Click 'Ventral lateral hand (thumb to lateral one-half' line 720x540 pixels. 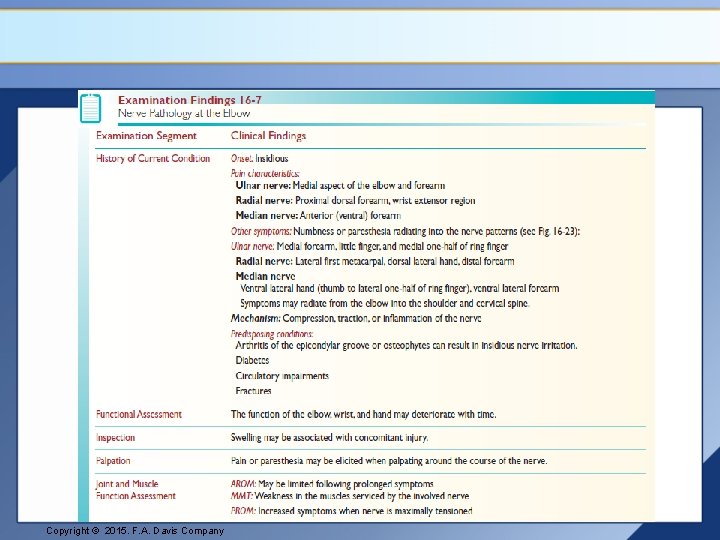point(399,288)
